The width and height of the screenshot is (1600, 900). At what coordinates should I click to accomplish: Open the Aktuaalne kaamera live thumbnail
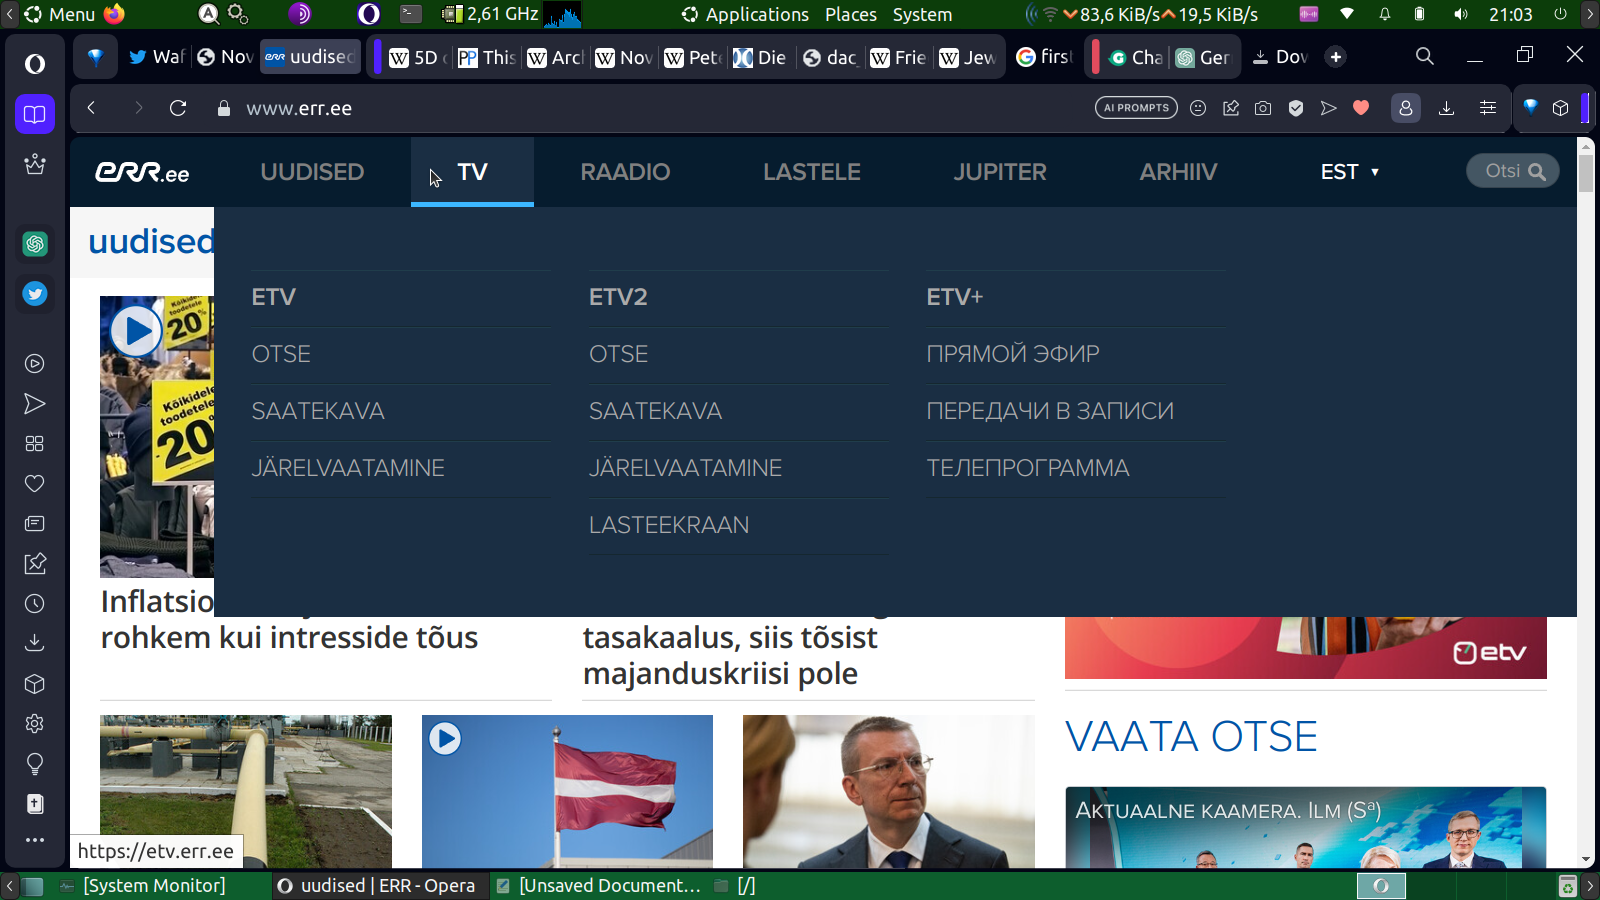[x=1306, y=827]
